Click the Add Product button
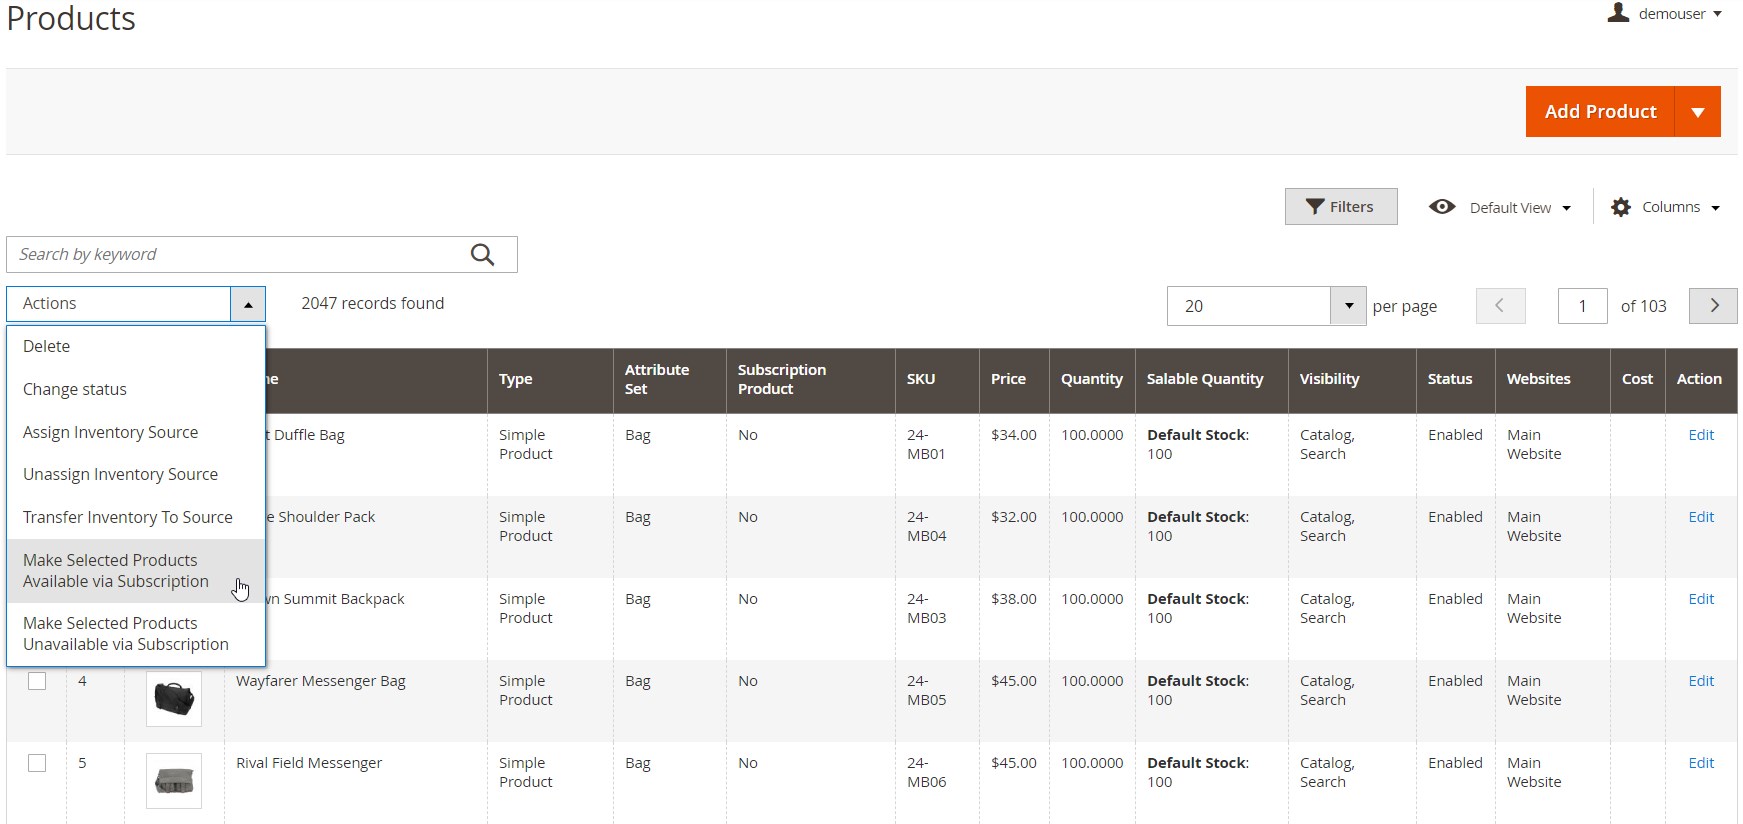This screenshot has height=824, width=1743. (x=1600, y=112)
